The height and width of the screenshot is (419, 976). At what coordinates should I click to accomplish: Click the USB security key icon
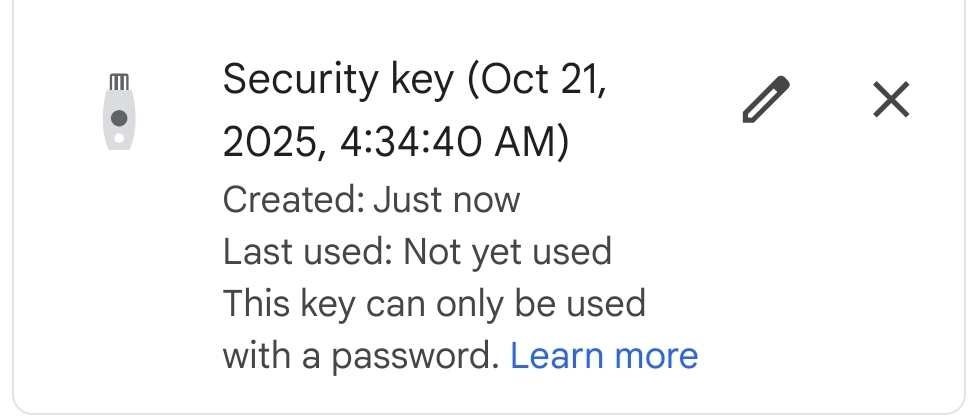tap(119, 112)
